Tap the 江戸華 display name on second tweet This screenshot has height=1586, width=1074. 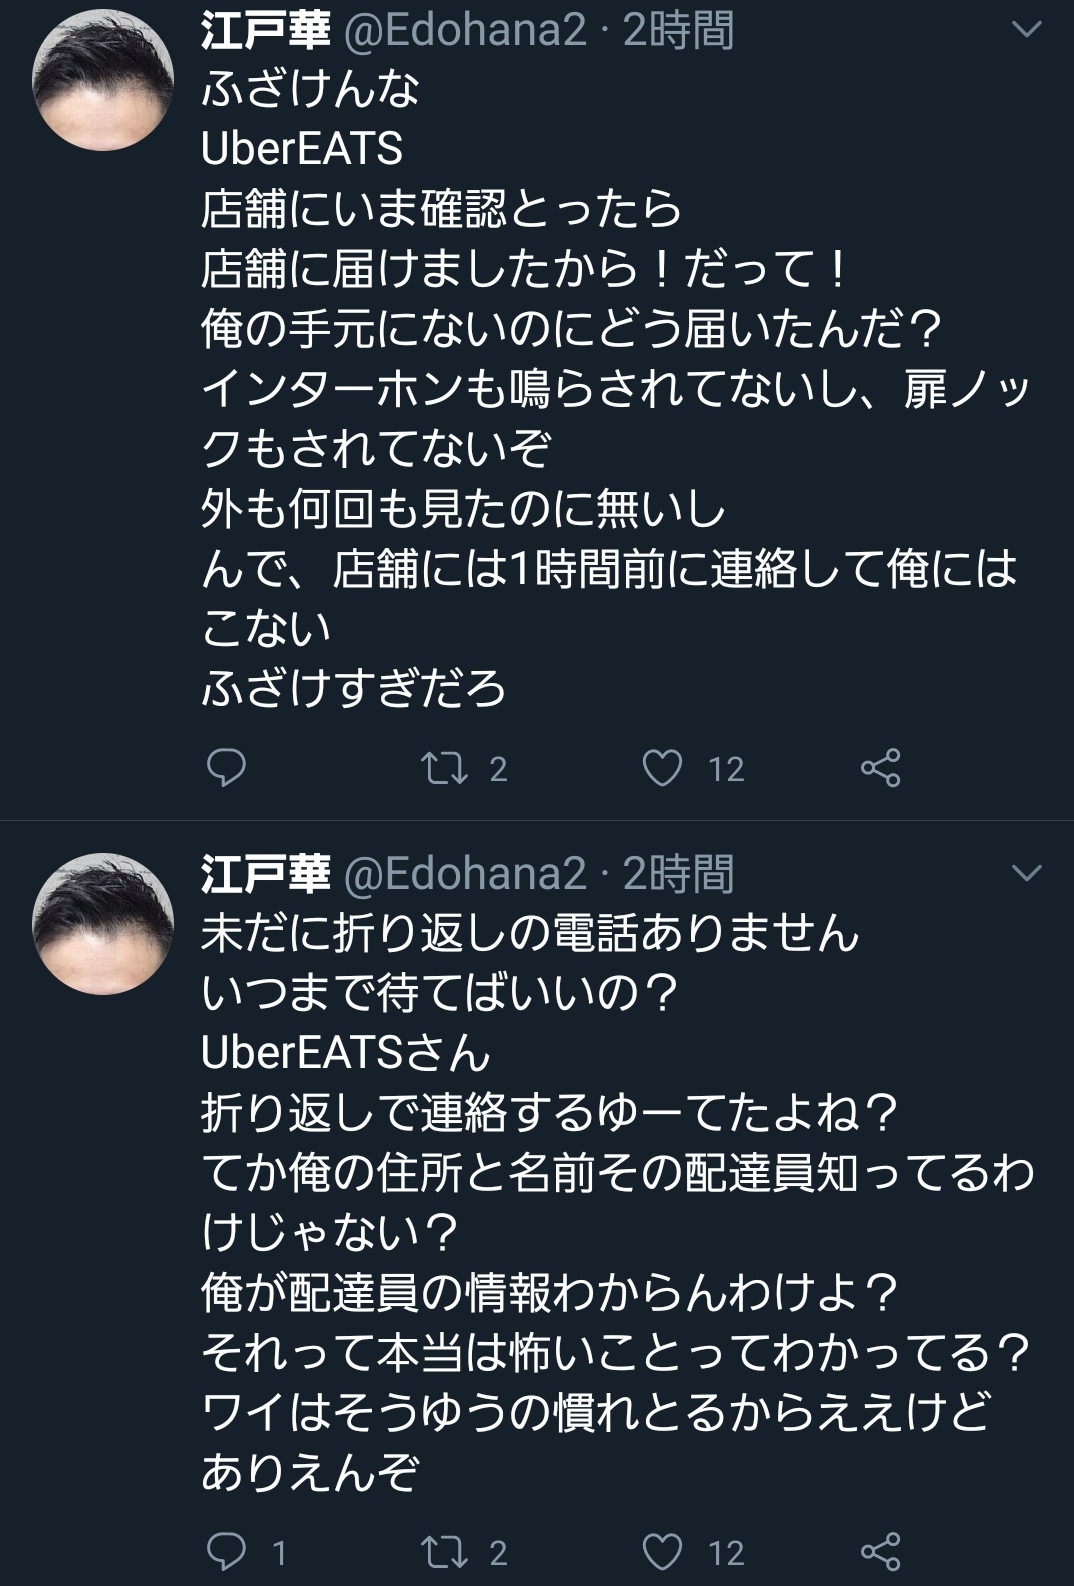click(x=265, y=874)
